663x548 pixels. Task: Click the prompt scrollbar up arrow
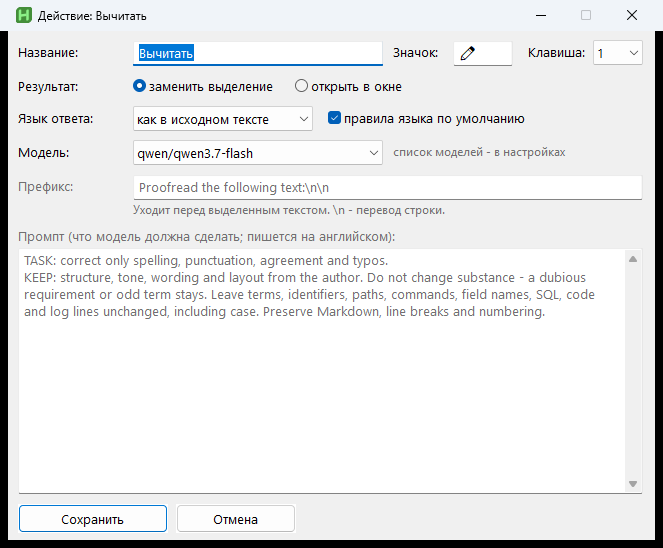pyautogui.click(x=633, y=259)
